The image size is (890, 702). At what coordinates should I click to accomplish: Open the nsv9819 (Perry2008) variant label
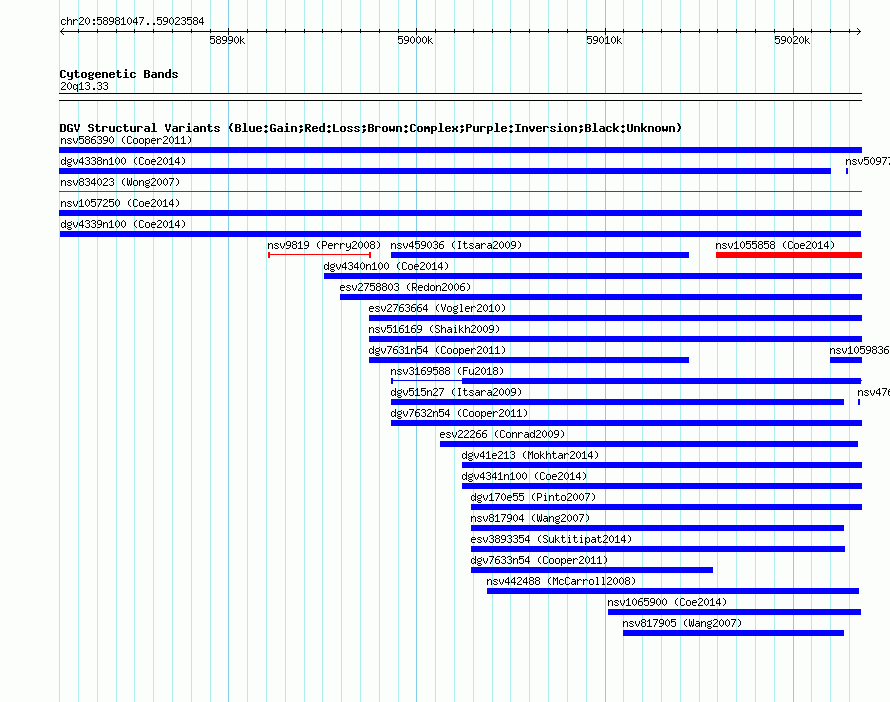point(324,245)
